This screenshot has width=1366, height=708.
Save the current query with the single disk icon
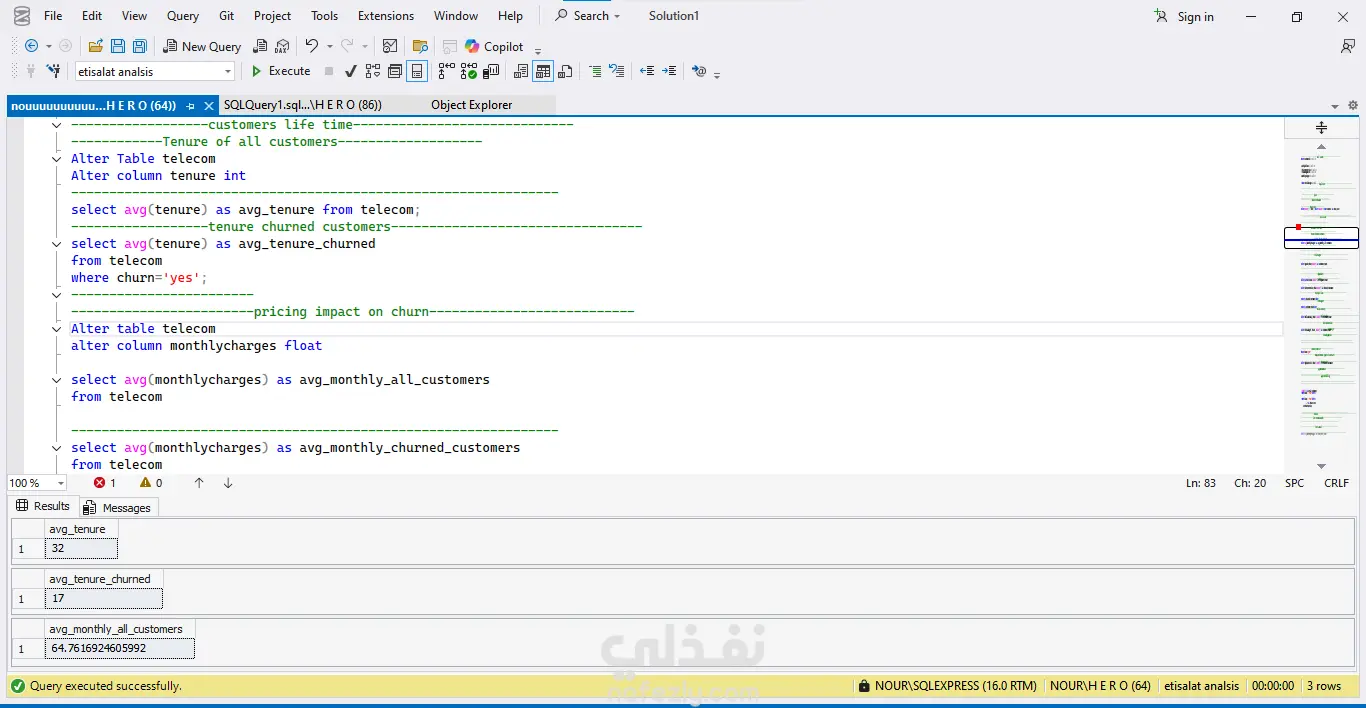point(118,46)
